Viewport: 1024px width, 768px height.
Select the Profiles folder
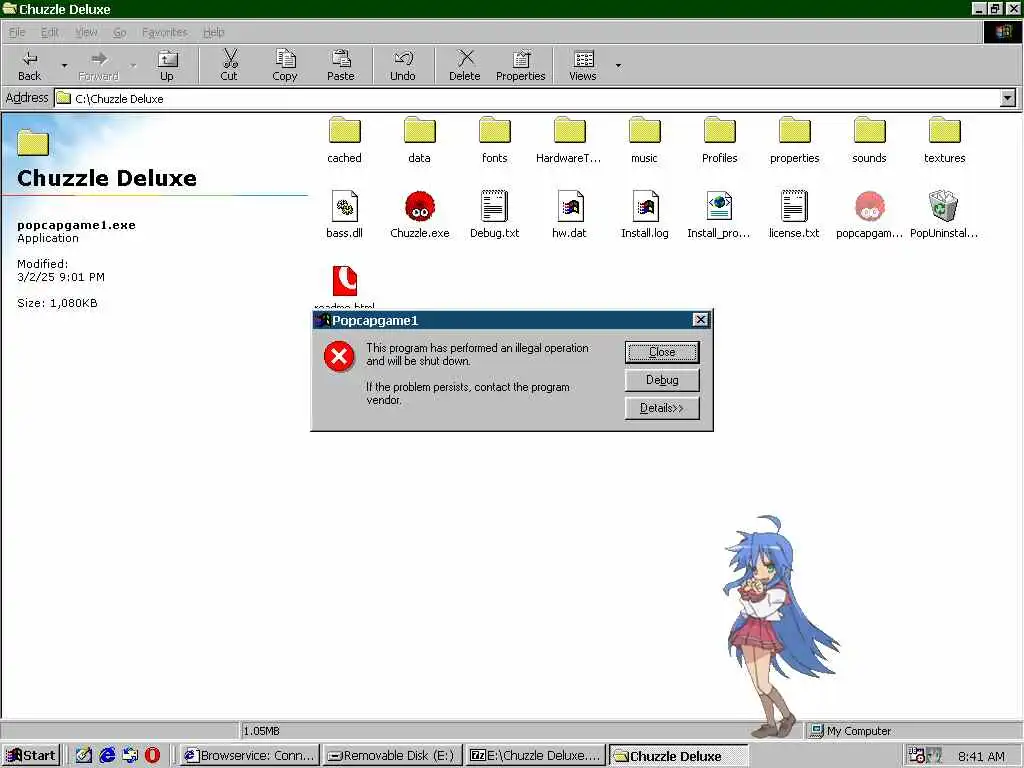pyautogui.click(x=720, y=140)
